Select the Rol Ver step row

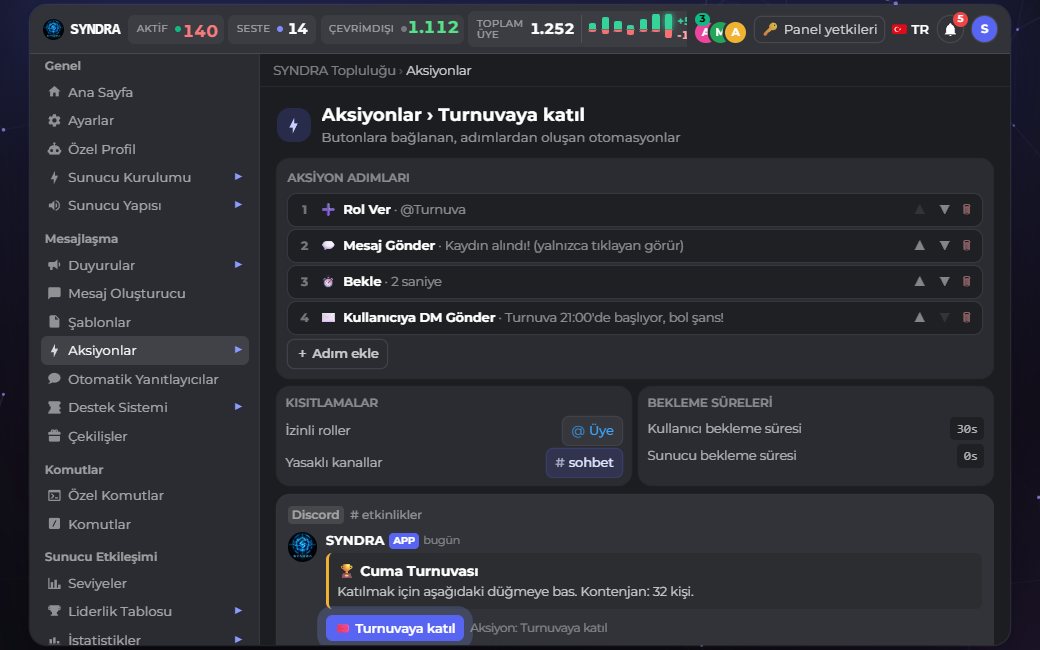634,210
